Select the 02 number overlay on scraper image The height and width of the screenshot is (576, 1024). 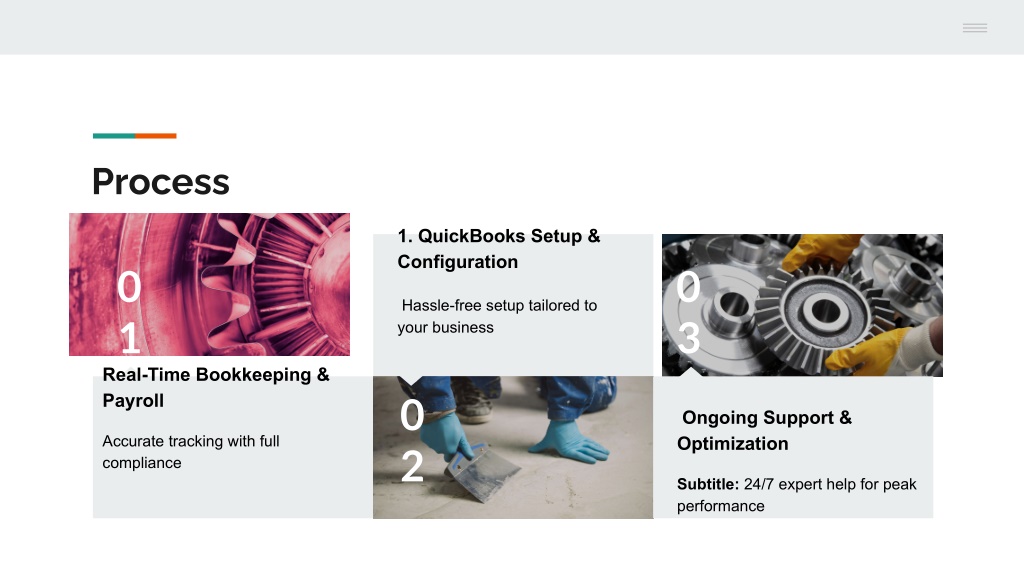coord(412,441)
